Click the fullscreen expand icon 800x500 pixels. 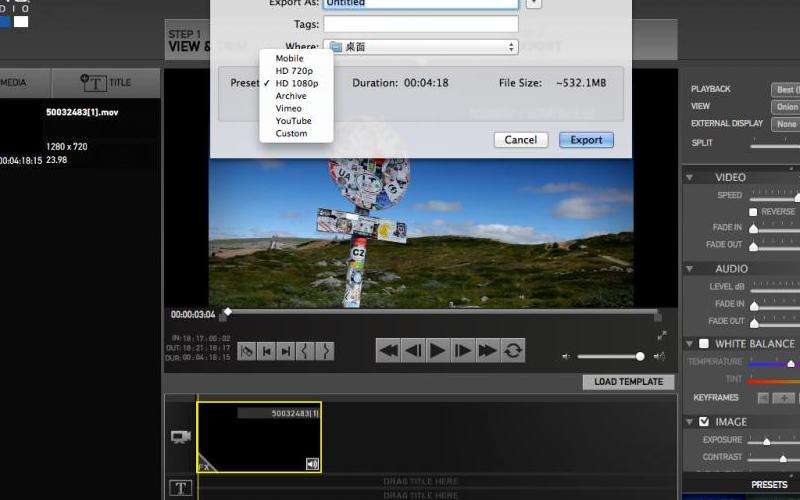660,336
